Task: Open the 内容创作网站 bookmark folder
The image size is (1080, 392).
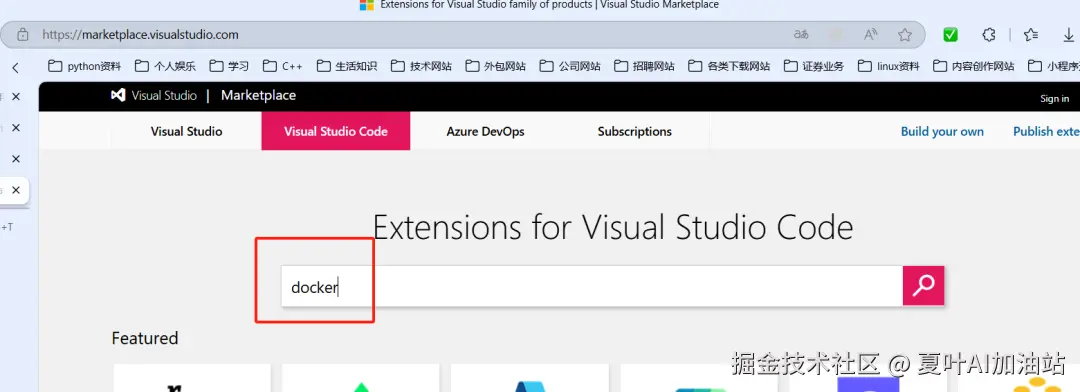Action: click(x=974, y=66)
